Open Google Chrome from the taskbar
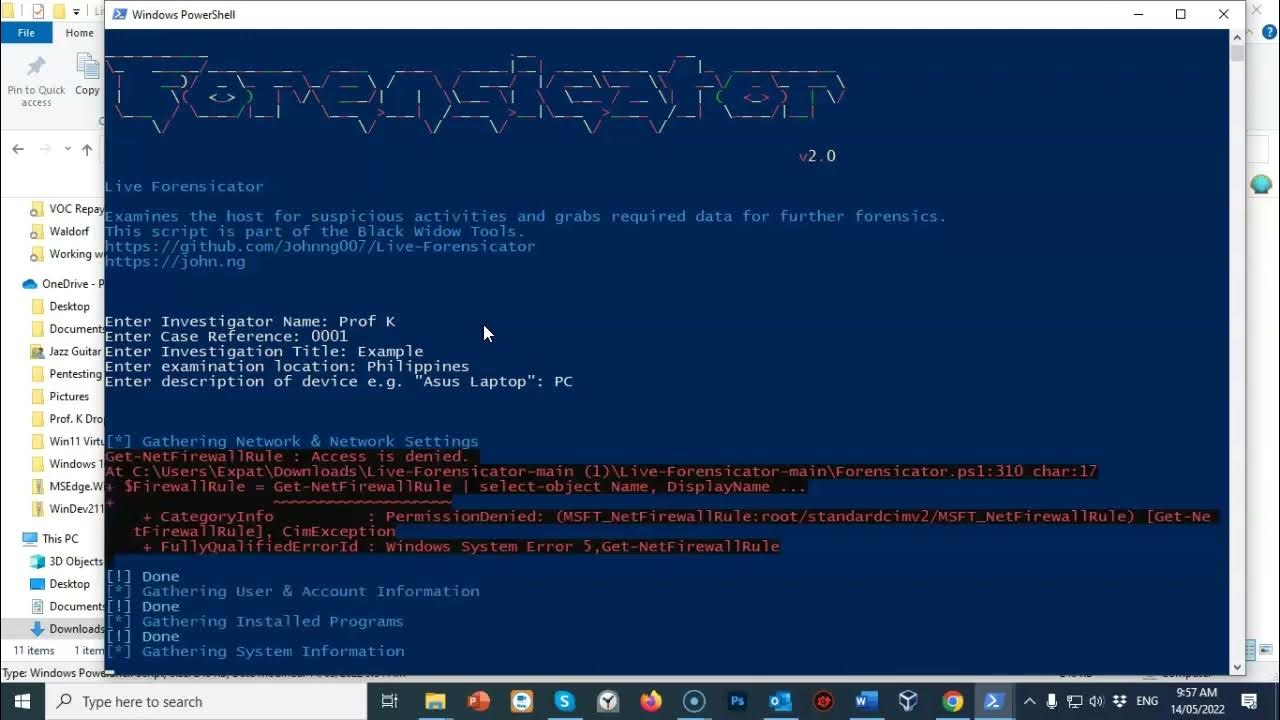 coord(952,701)
